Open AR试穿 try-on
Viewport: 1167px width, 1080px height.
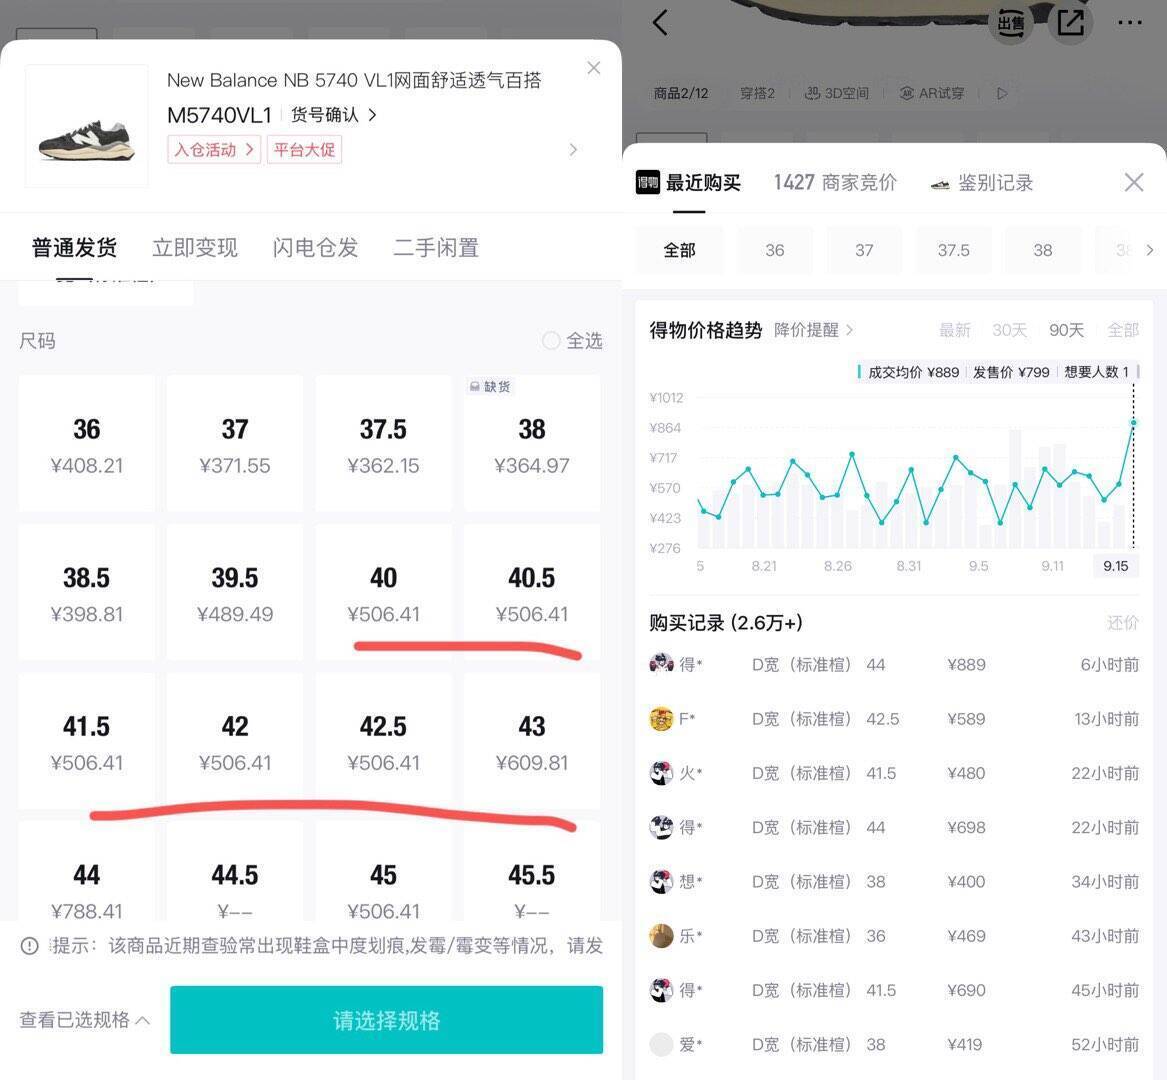(x=932, y=93)
